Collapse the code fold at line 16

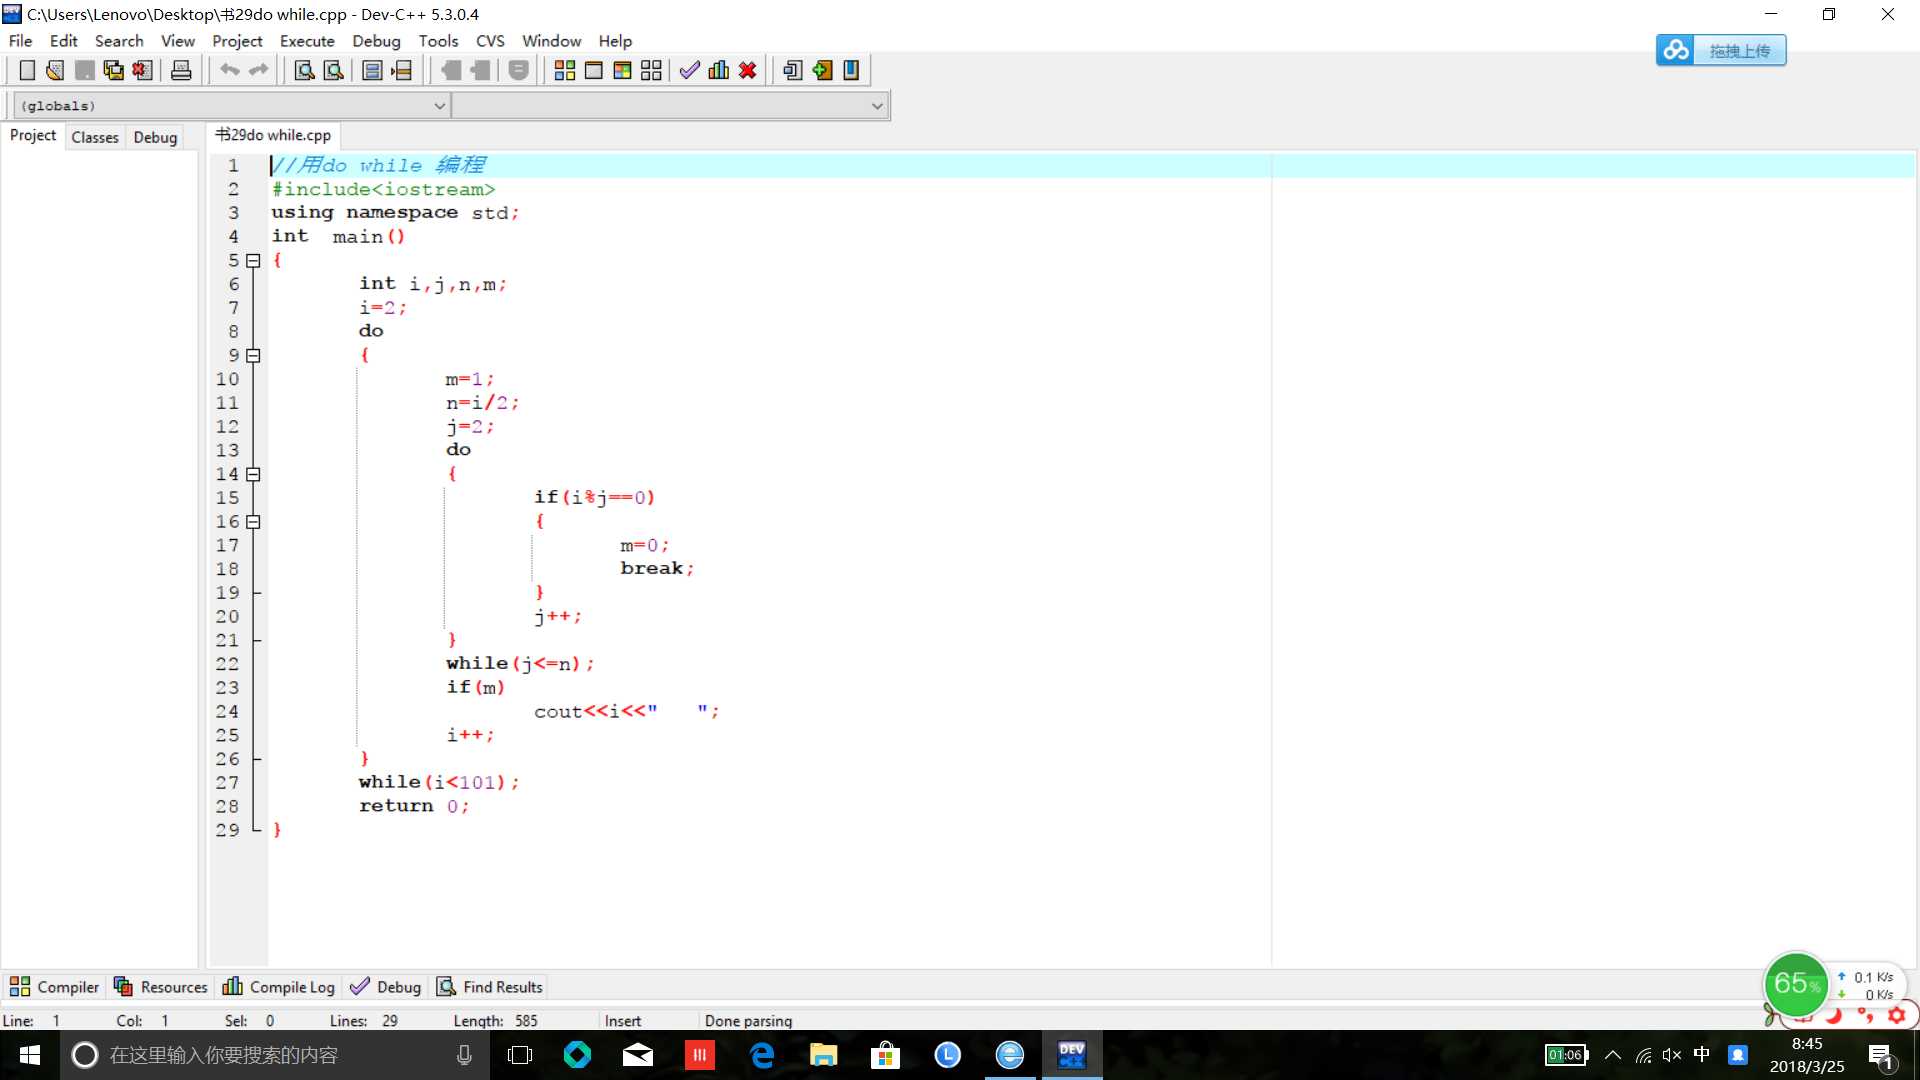click(253, 521)
